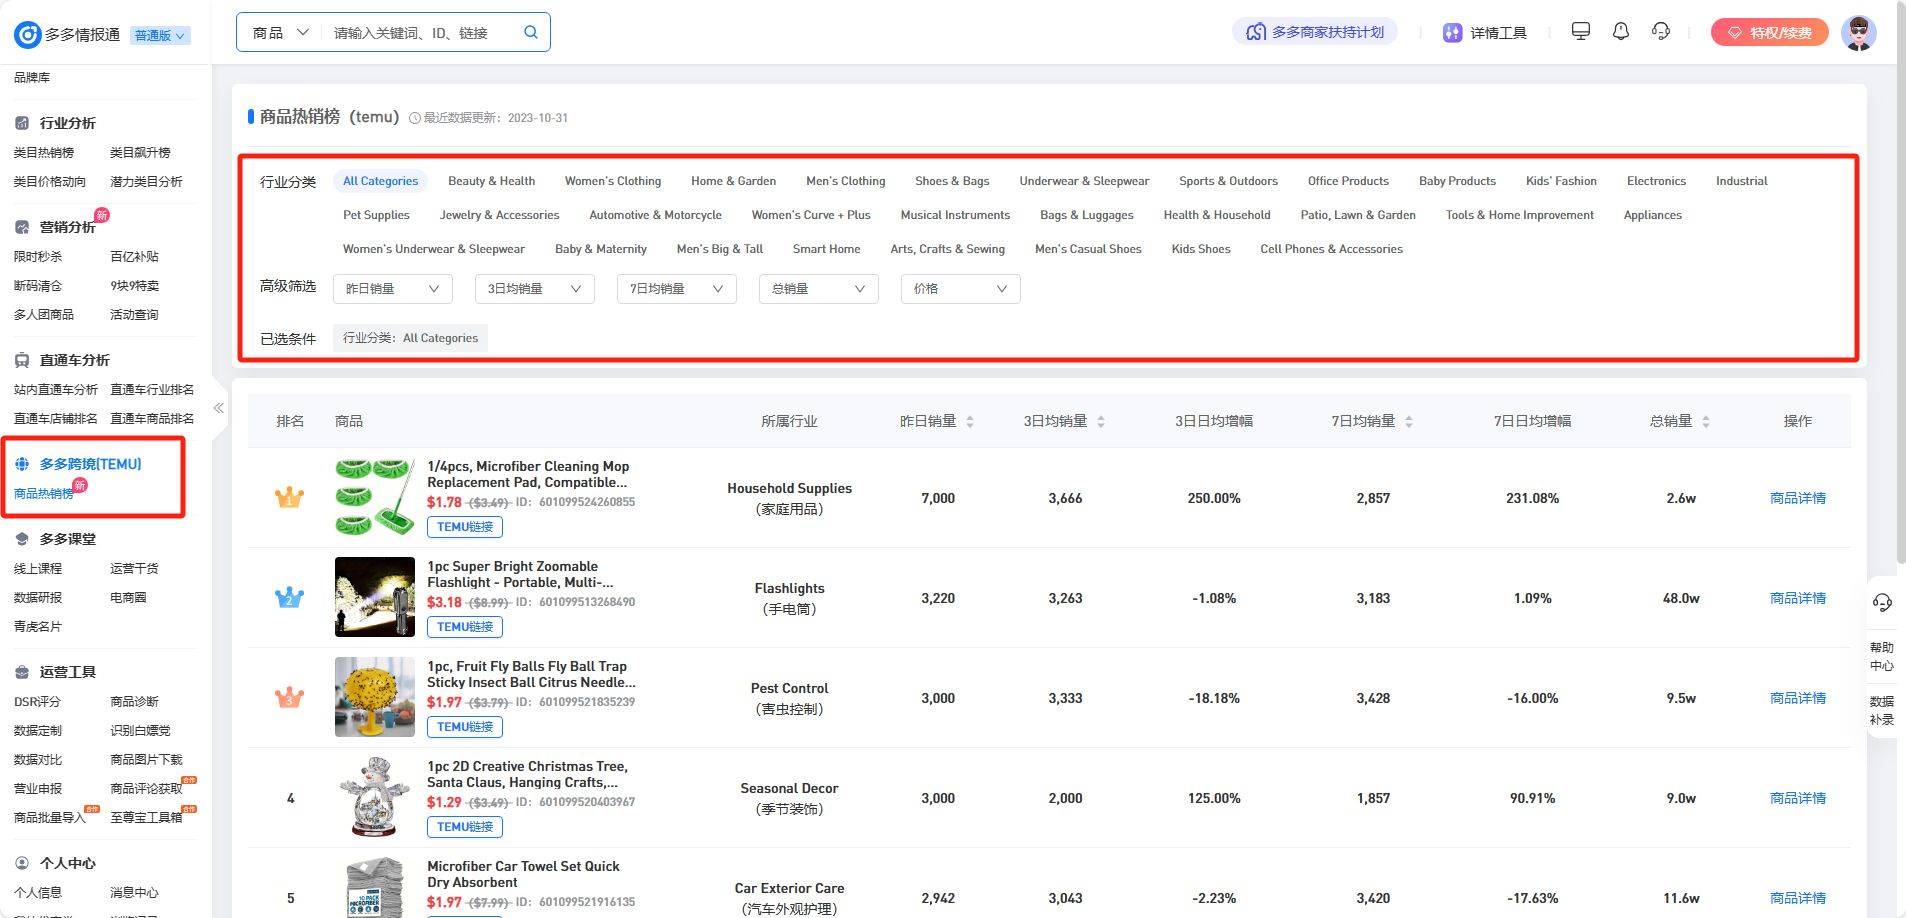Click the clock icon beside 最近数据更新
Viewport: 1906px width, 918px height.
[x=415, y=118]
